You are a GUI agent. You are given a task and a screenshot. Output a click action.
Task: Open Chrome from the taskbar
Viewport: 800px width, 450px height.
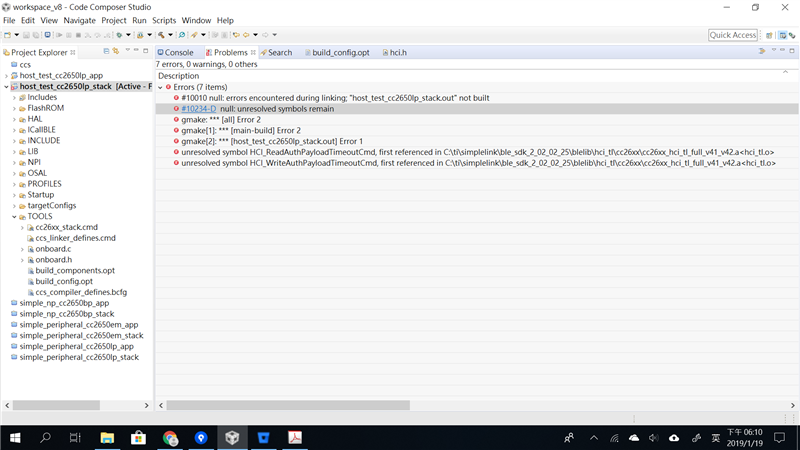(x=170, y=438)
